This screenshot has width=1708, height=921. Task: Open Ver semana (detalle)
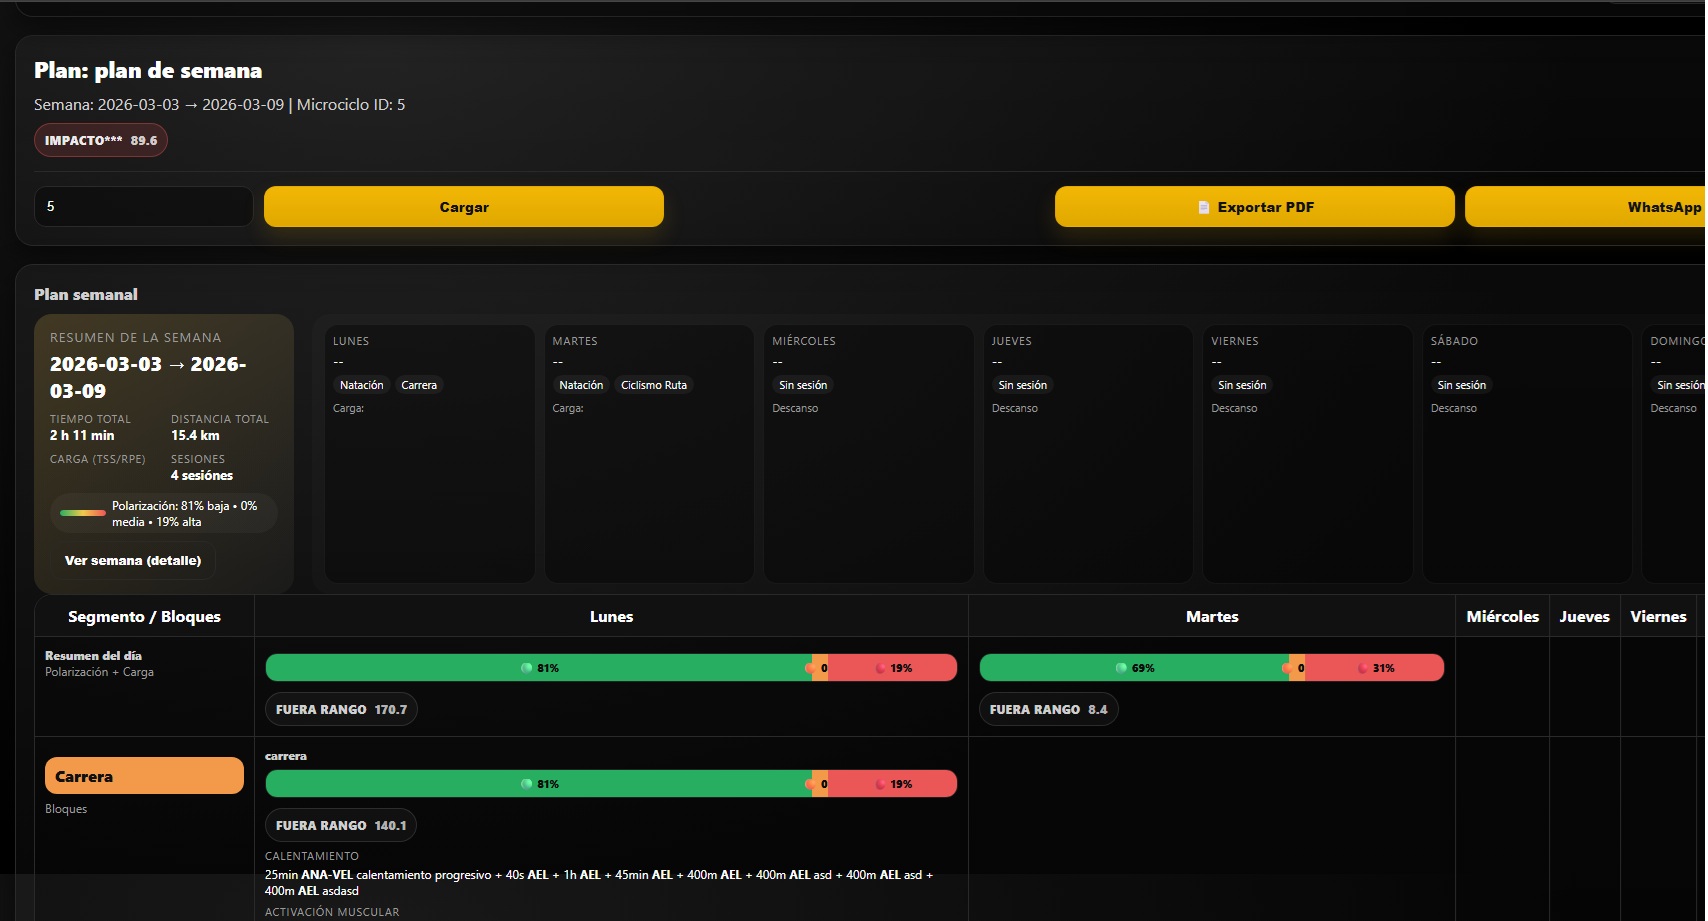pyautogui.click(x=133, y=560)
